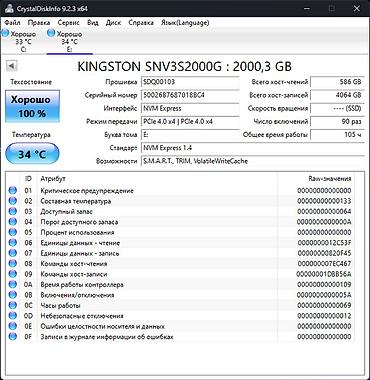Click the ID column header
The width and height of the screenshot is (370, 380).
(x=28, y=179)
